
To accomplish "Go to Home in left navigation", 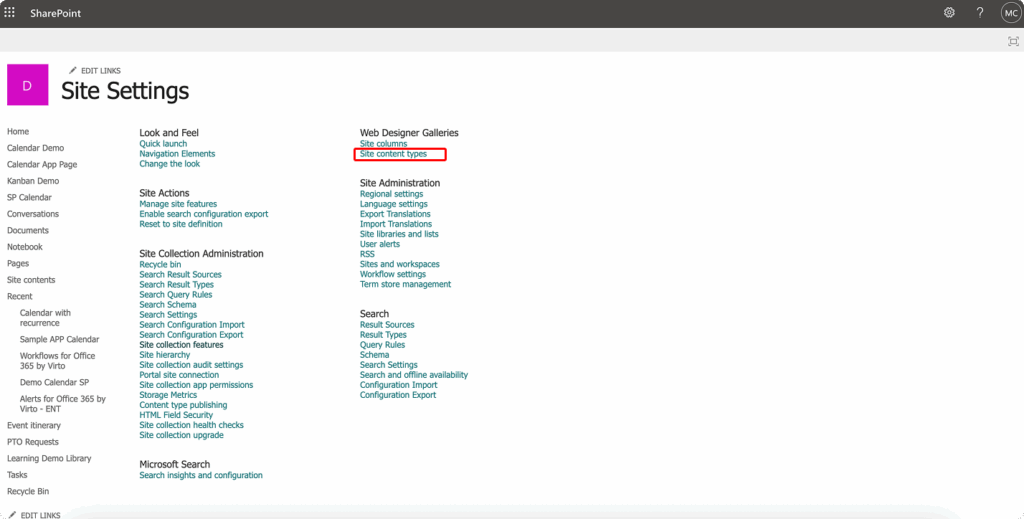I will [x=18, y=132].
